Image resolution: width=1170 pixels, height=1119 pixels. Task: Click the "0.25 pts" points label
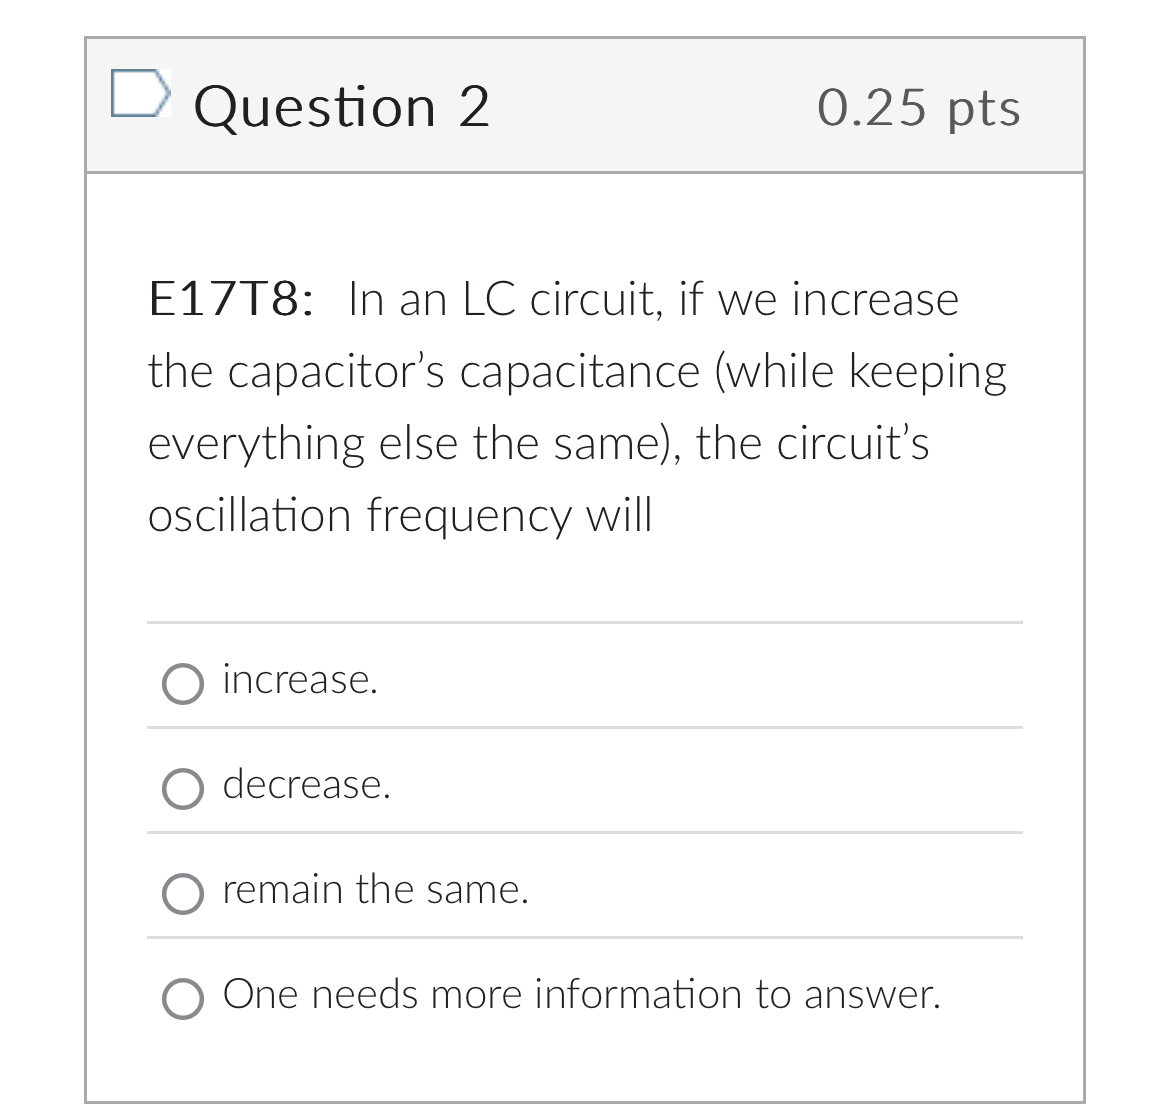tap(920, 108)
